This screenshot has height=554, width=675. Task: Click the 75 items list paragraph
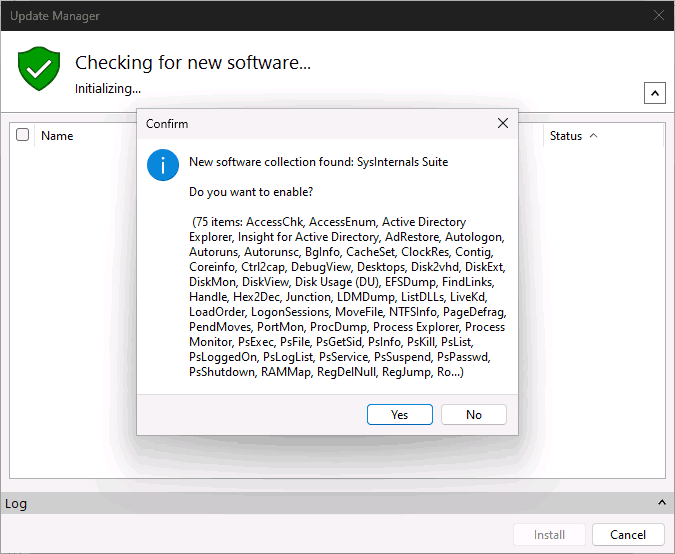coord(347,297)
